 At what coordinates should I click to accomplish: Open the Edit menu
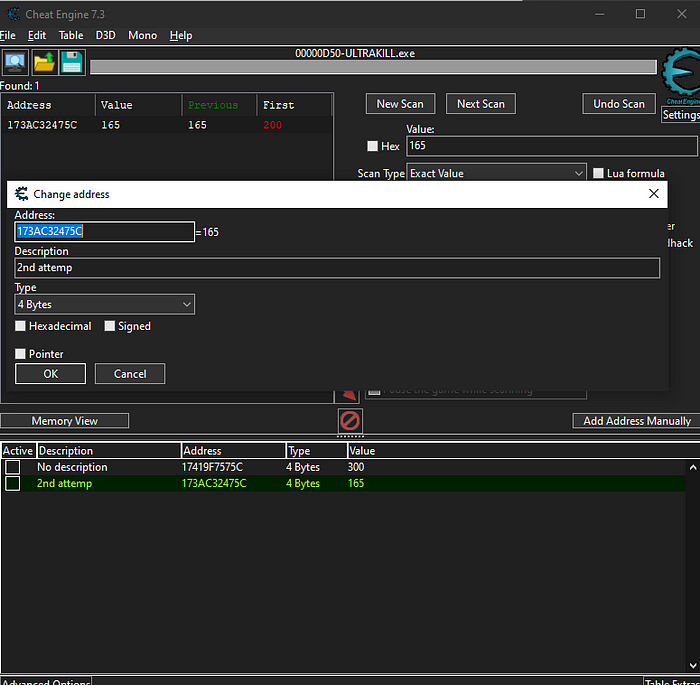(37, 35)
